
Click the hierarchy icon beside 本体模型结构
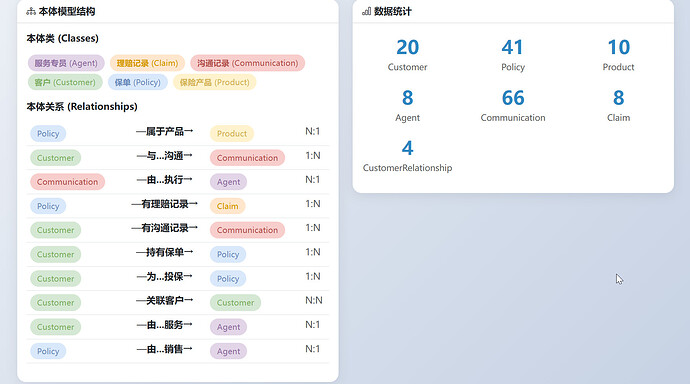tap(31, 12)
